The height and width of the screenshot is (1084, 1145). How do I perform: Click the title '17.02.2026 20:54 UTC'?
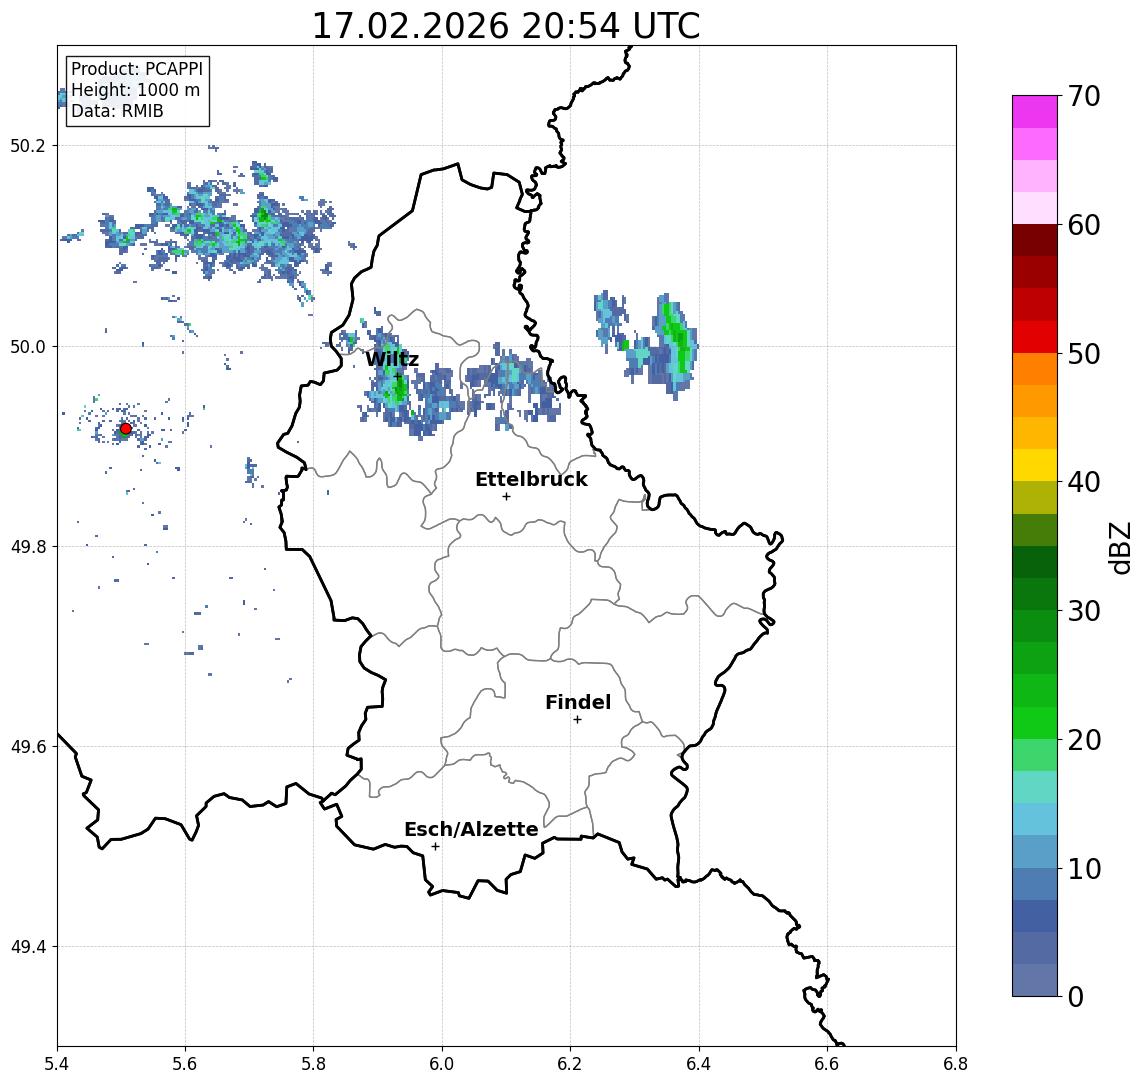tap(506, 26)
